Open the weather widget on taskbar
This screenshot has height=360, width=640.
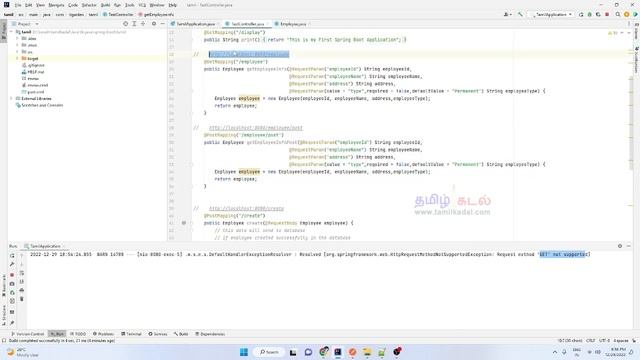(22, 352)
